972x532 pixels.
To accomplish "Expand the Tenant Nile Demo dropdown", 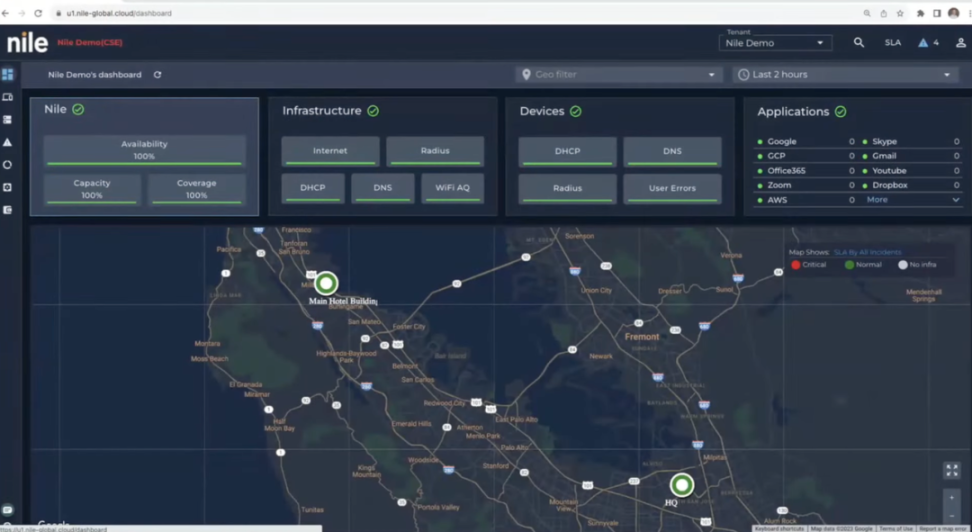I will [x=775, y=43].
